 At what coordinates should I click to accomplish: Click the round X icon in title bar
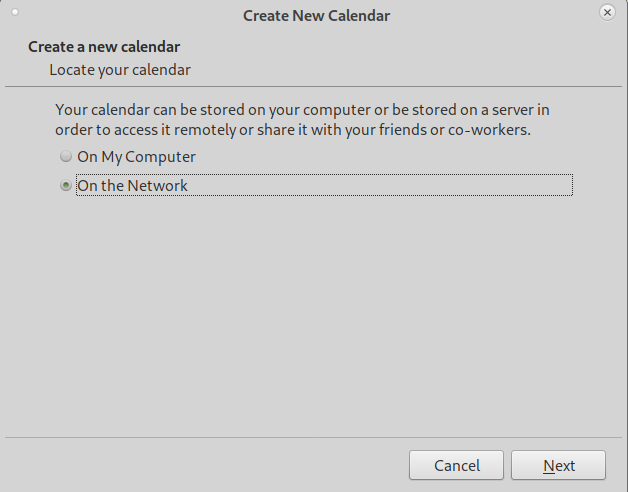607,13
